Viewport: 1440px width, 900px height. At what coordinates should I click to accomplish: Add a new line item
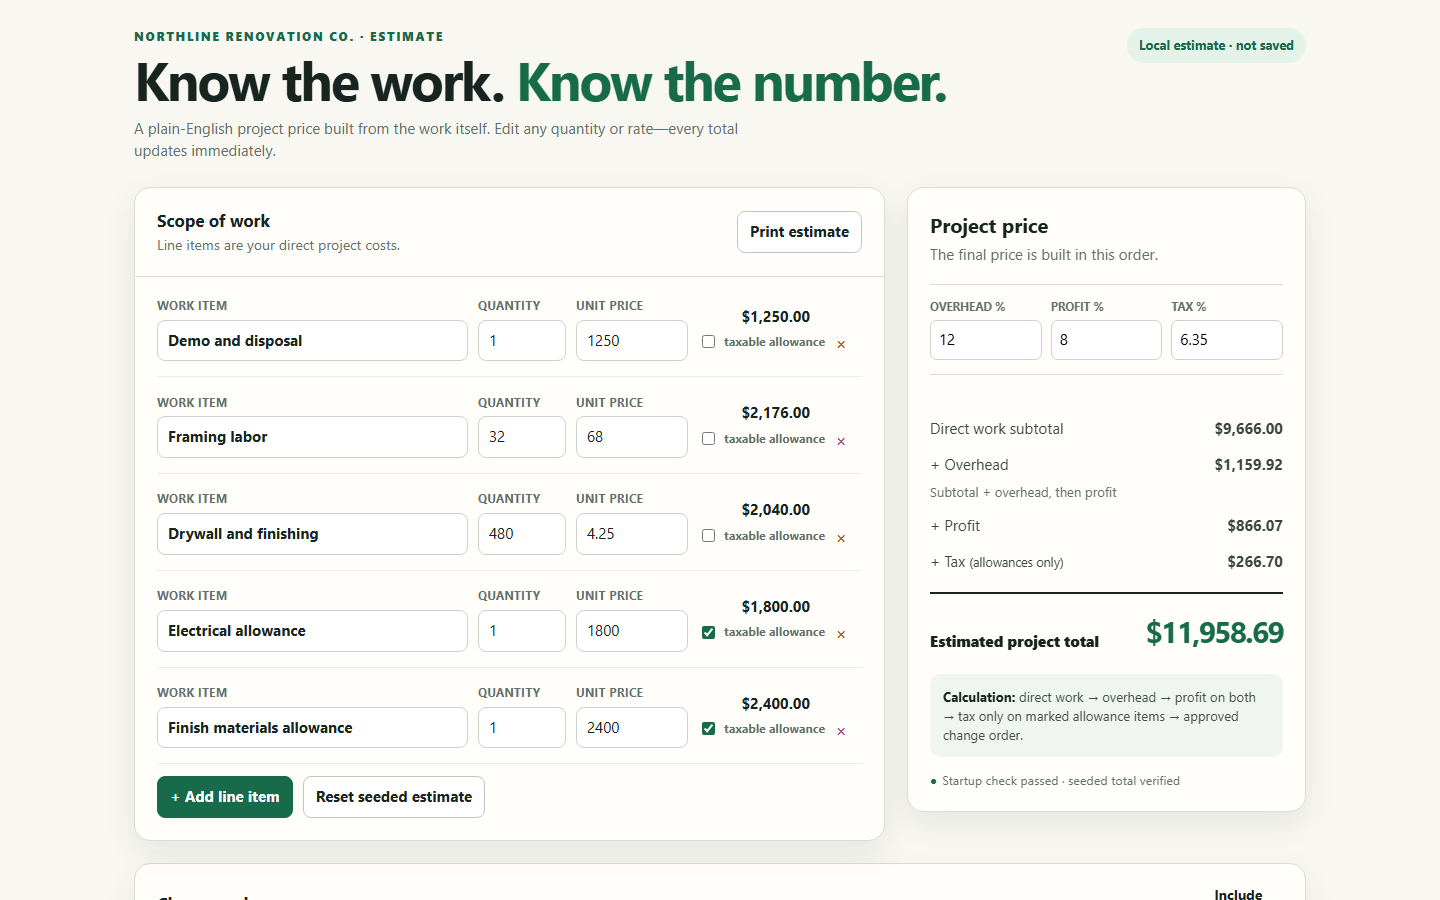click(x=225, y=797)
